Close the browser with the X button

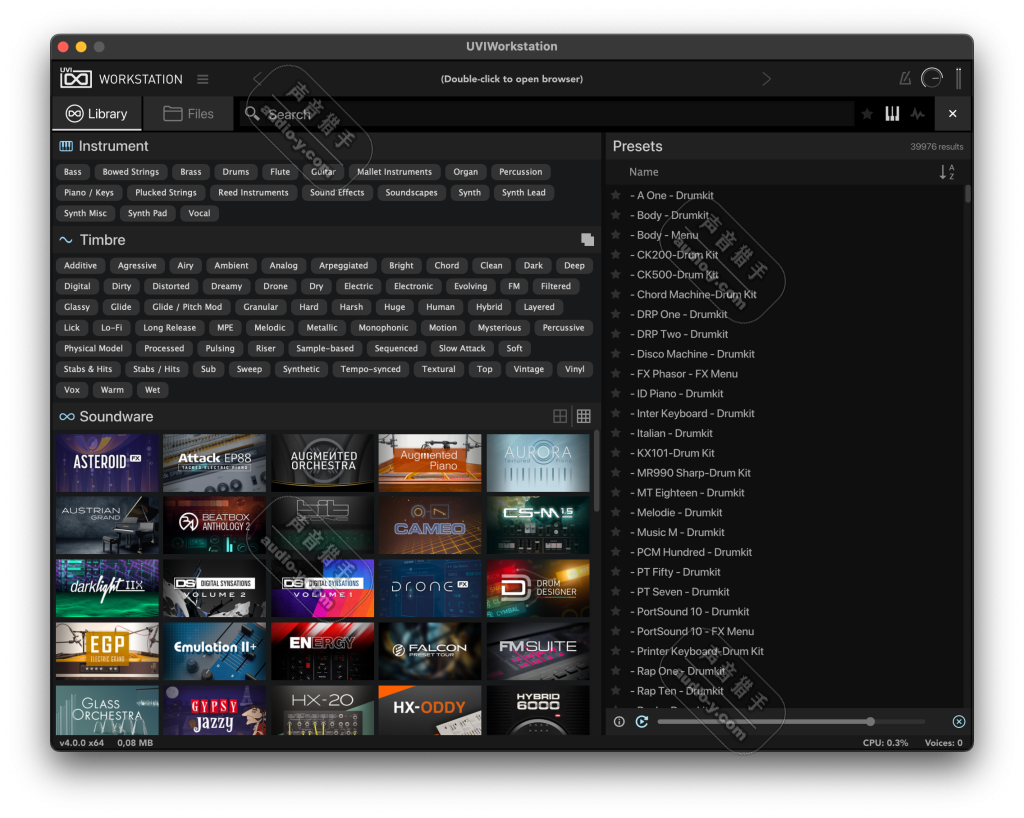tap(952, 114)
